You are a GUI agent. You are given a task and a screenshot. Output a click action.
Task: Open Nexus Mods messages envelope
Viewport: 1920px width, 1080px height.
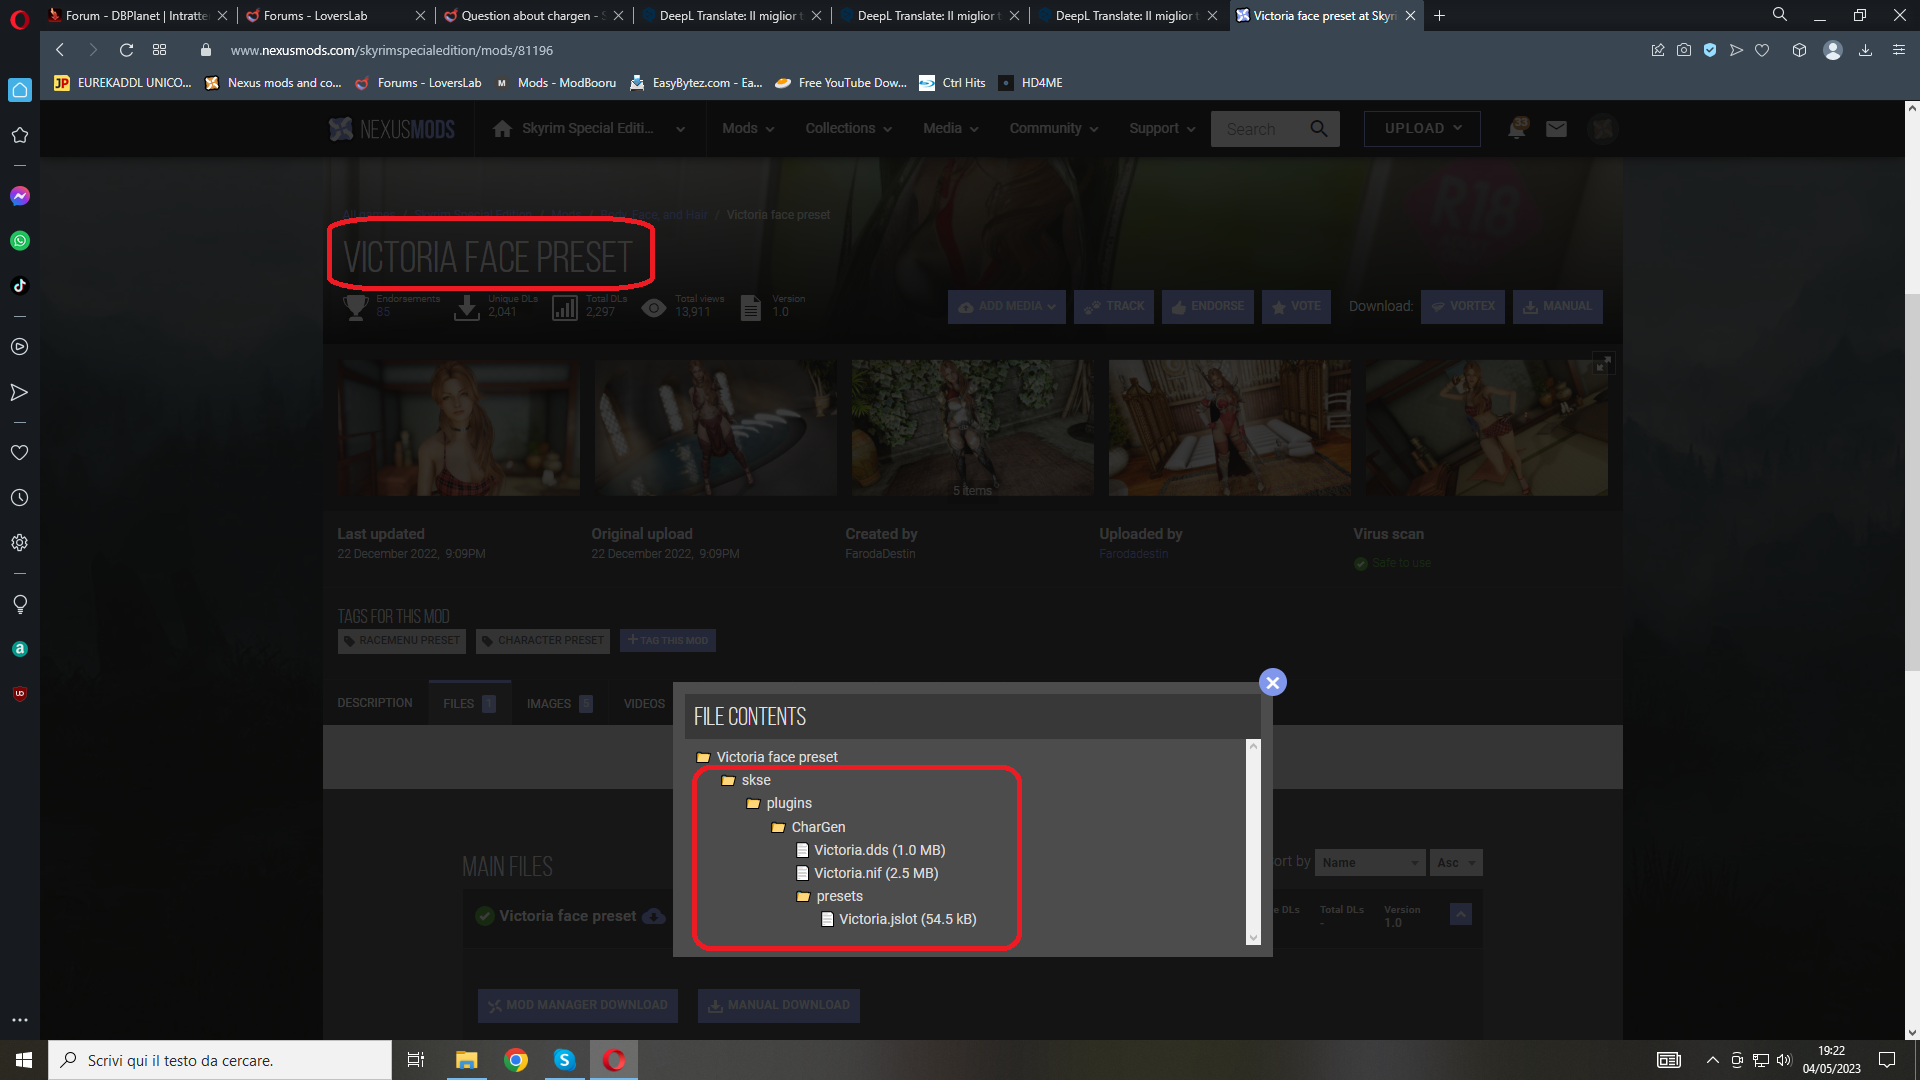[1556, 128]
